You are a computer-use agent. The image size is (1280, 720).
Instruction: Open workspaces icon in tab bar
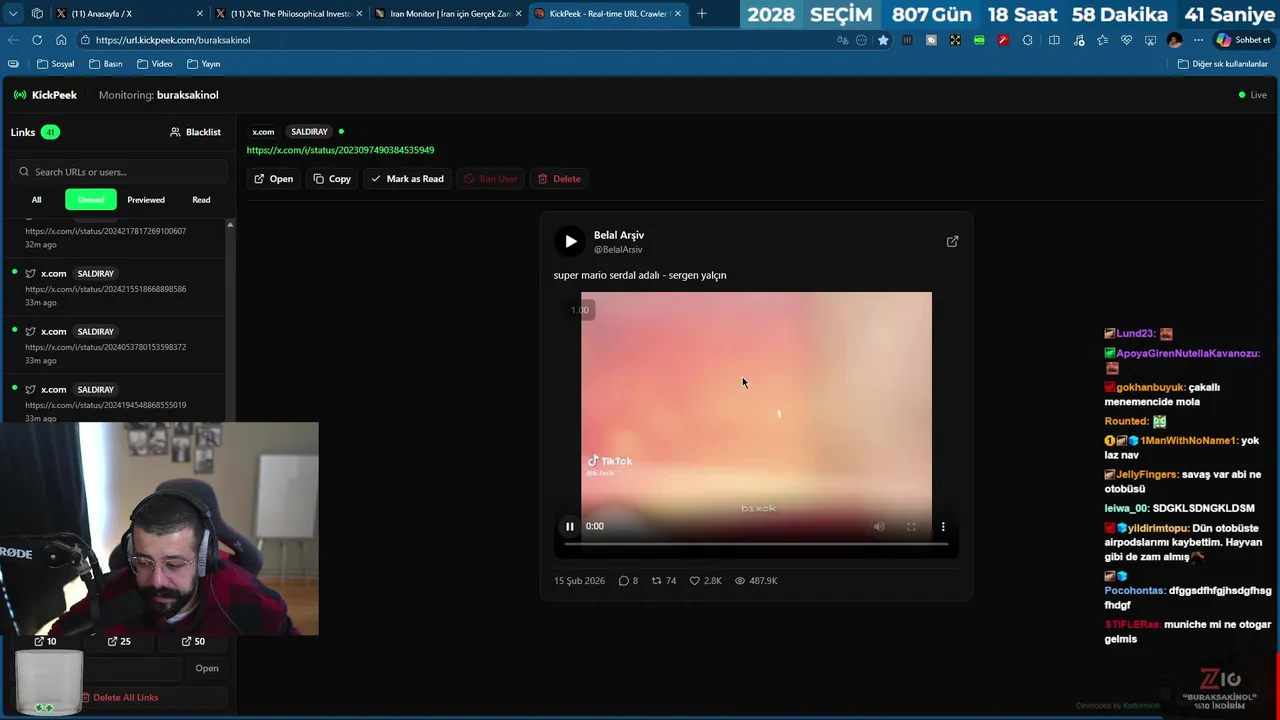coord(37,14)
